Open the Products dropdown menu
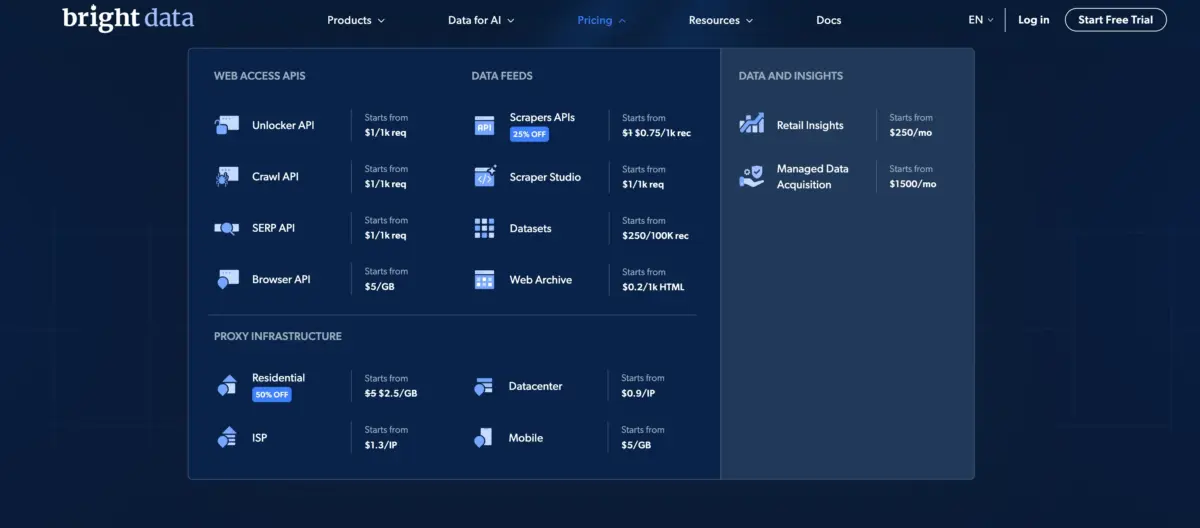The height and width of the screenshot is (528, 1200). click(x=356, y=20)
